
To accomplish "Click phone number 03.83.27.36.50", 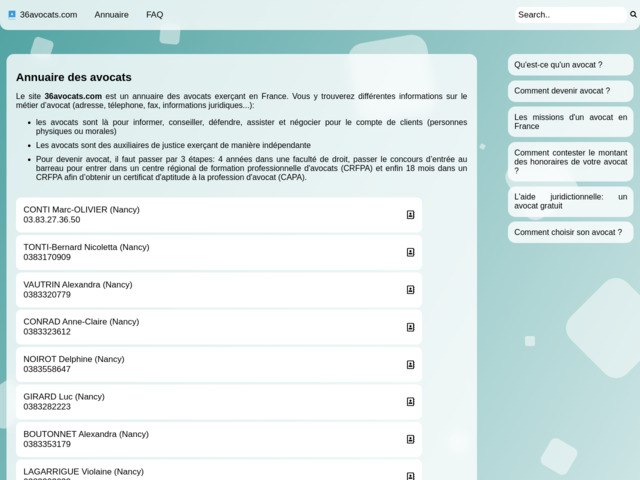I will click(x=52, y=220).
